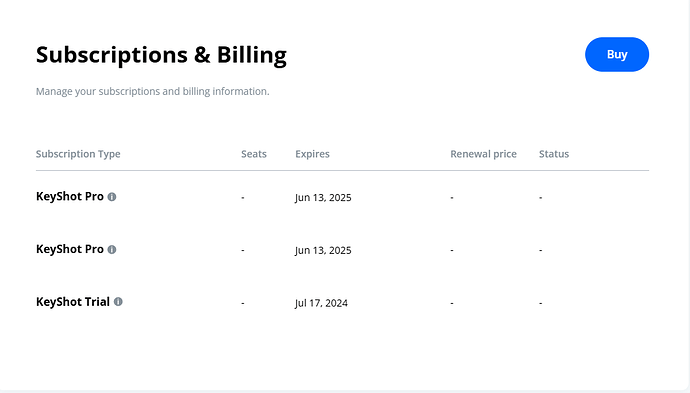
Task: Select the Status dash for KeyShot Trial
Action: coord(541,303)
